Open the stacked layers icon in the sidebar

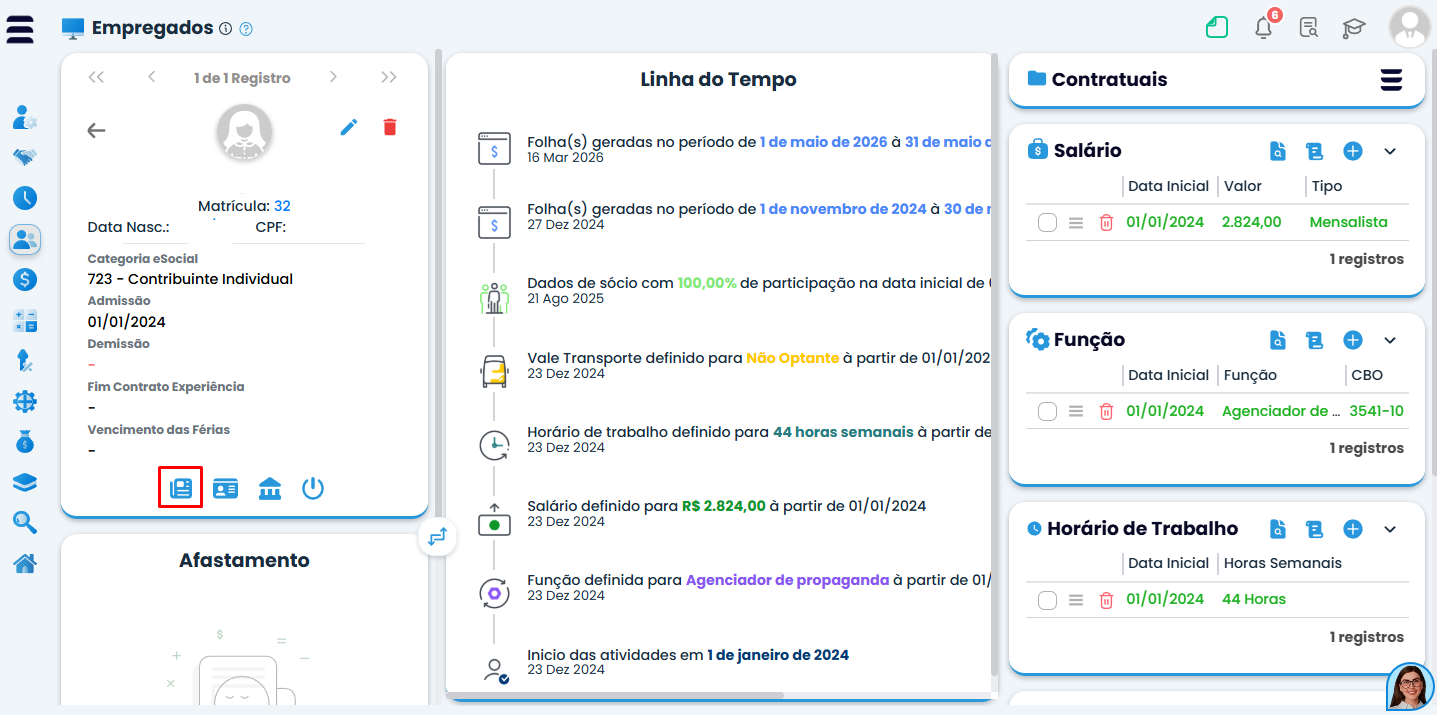tap(25, 482)
